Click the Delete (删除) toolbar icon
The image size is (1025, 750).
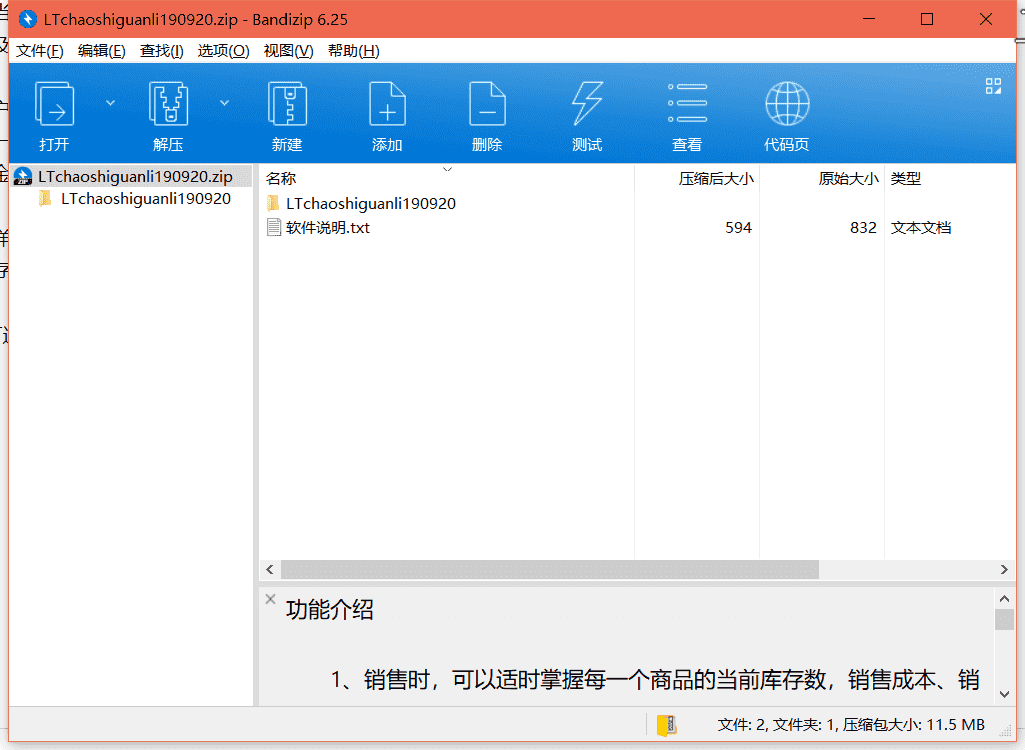pyautogui.click(x=487, y=103)
